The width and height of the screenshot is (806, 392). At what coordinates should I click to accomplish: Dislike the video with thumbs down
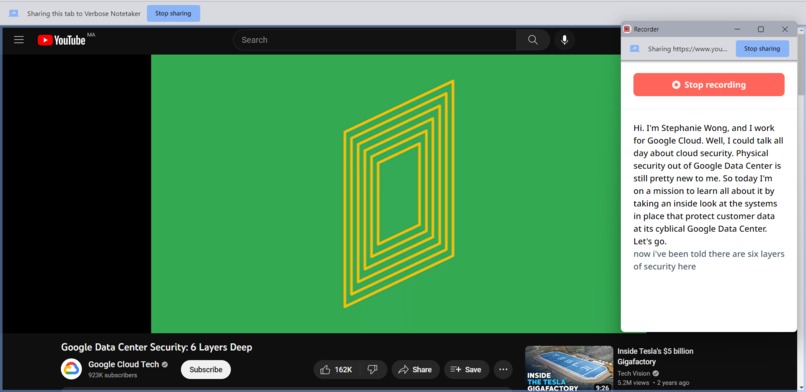pos(373,369)
